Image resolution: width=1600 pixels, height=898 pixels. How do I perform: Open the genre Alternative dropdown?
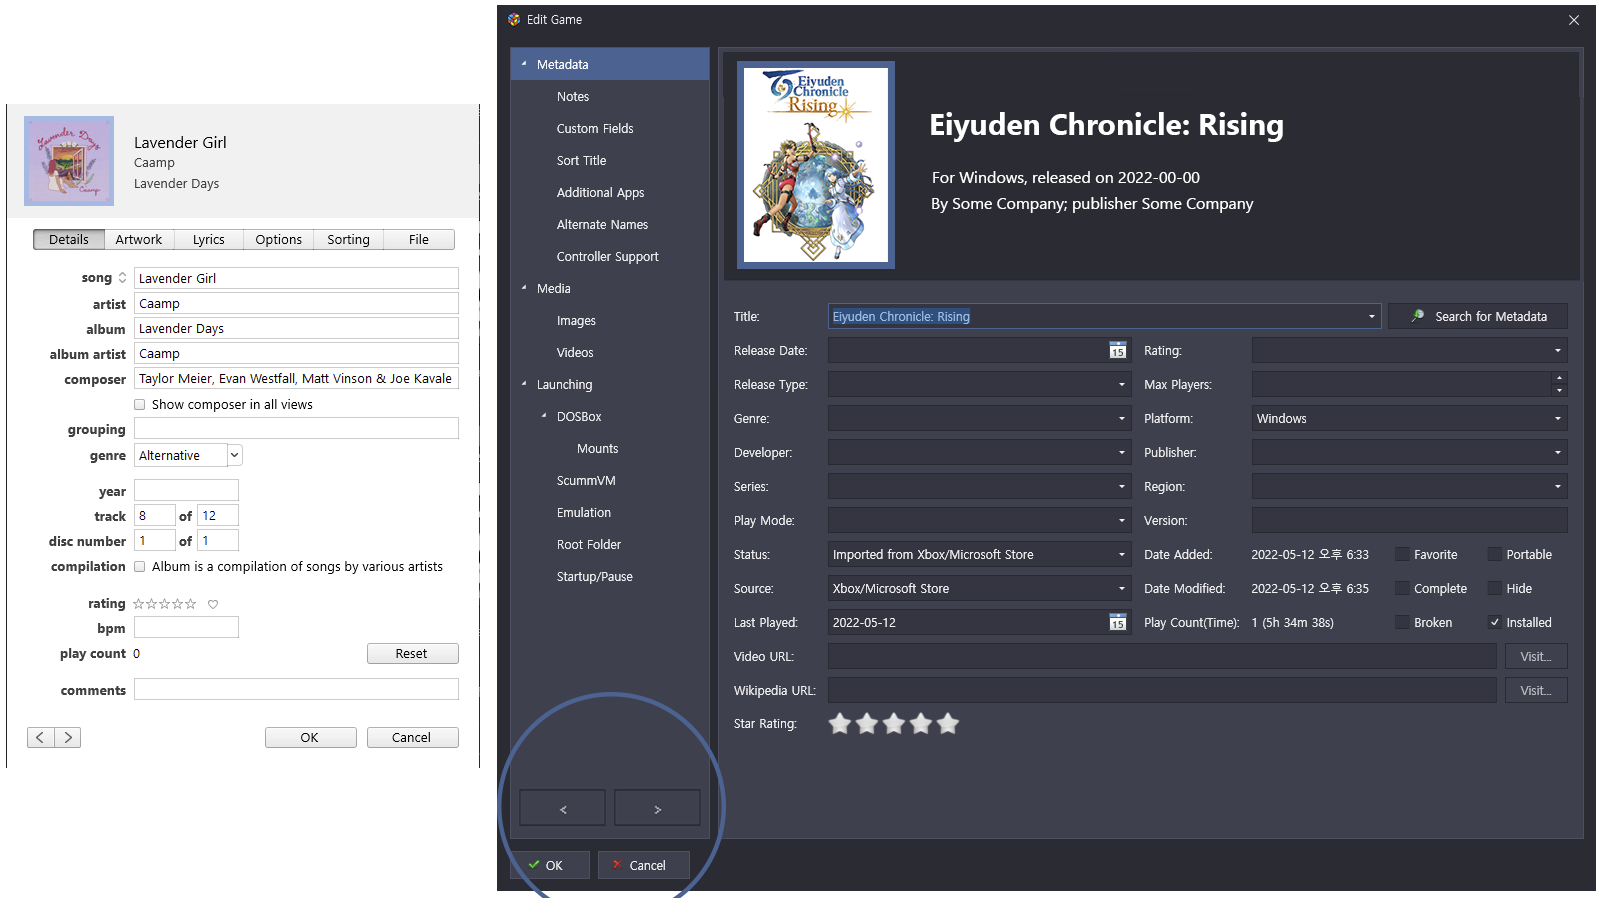(x=235, y=456)
